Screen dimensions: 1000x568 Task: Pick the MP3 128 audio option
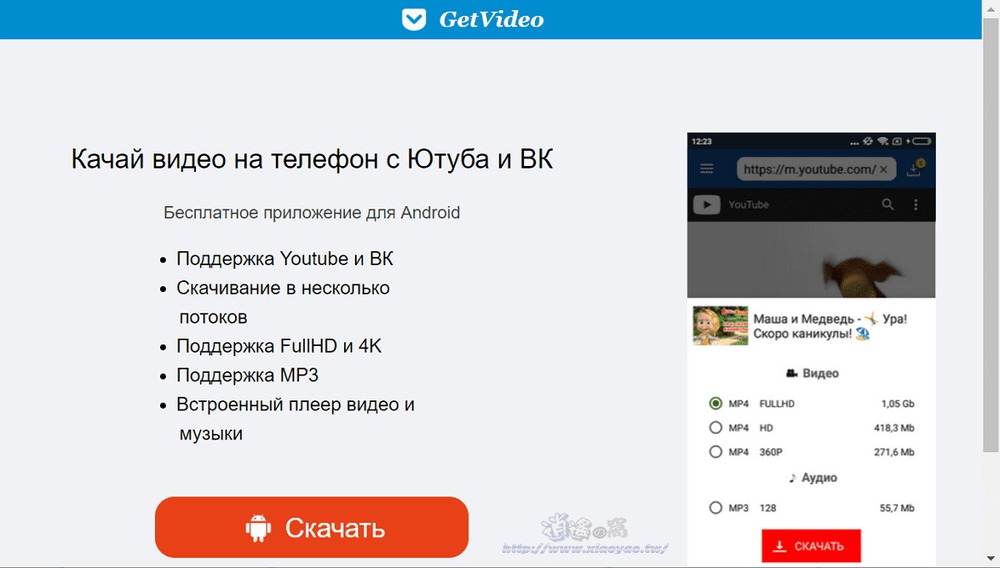tap(715, 508)
